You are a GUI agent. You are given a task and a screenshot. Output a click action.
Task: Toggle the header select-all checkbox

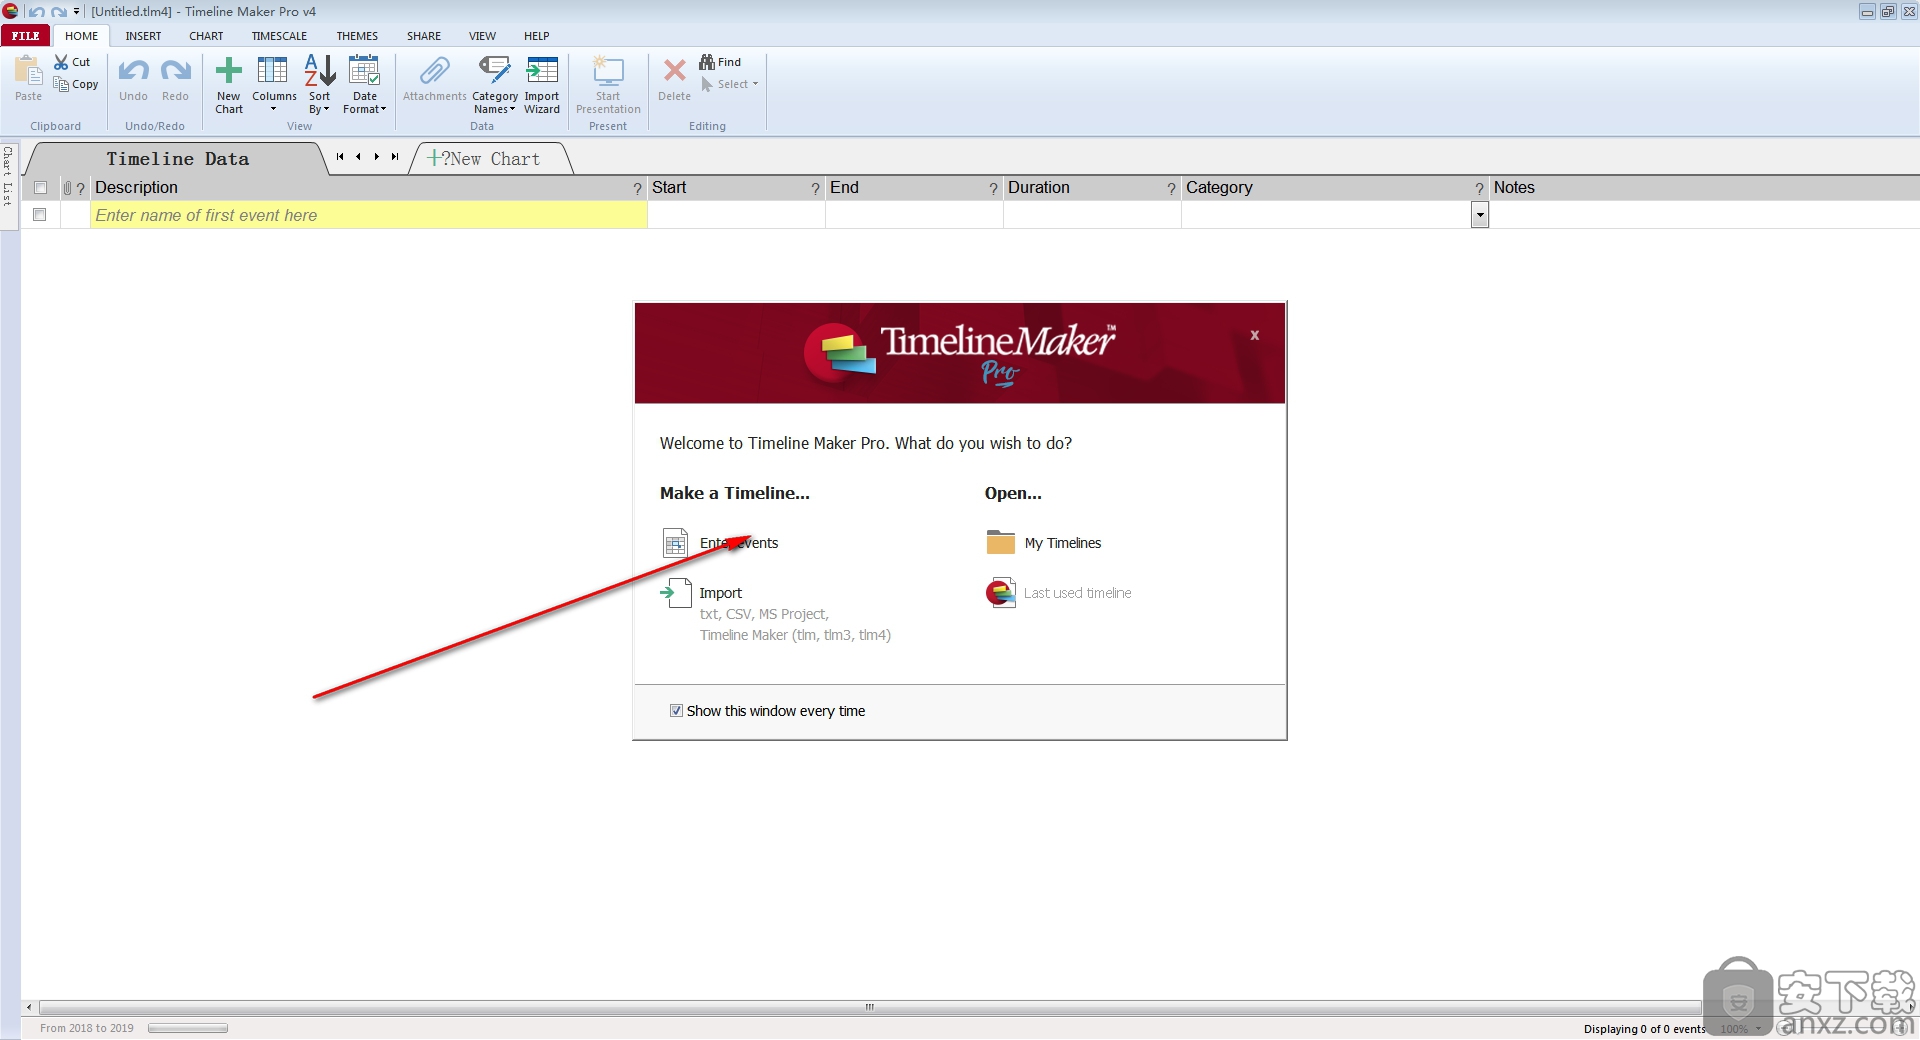click(x=40, y=188)
